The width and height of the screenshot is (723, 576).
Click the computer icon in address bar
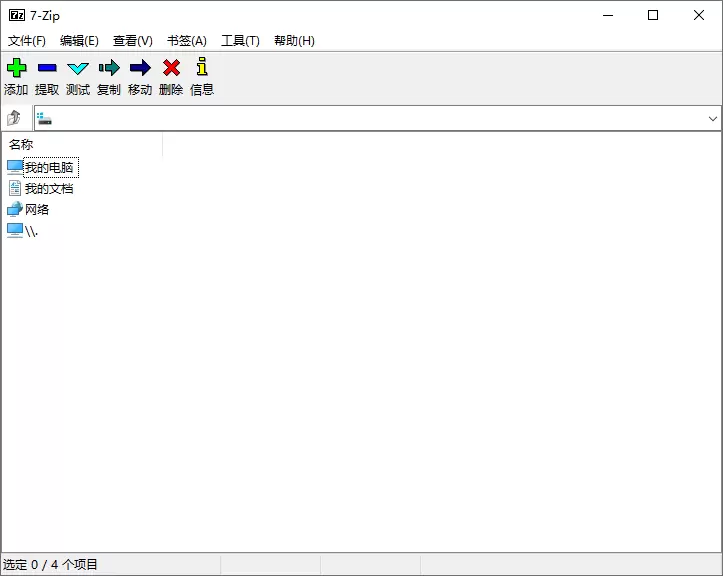coord(44,119)
